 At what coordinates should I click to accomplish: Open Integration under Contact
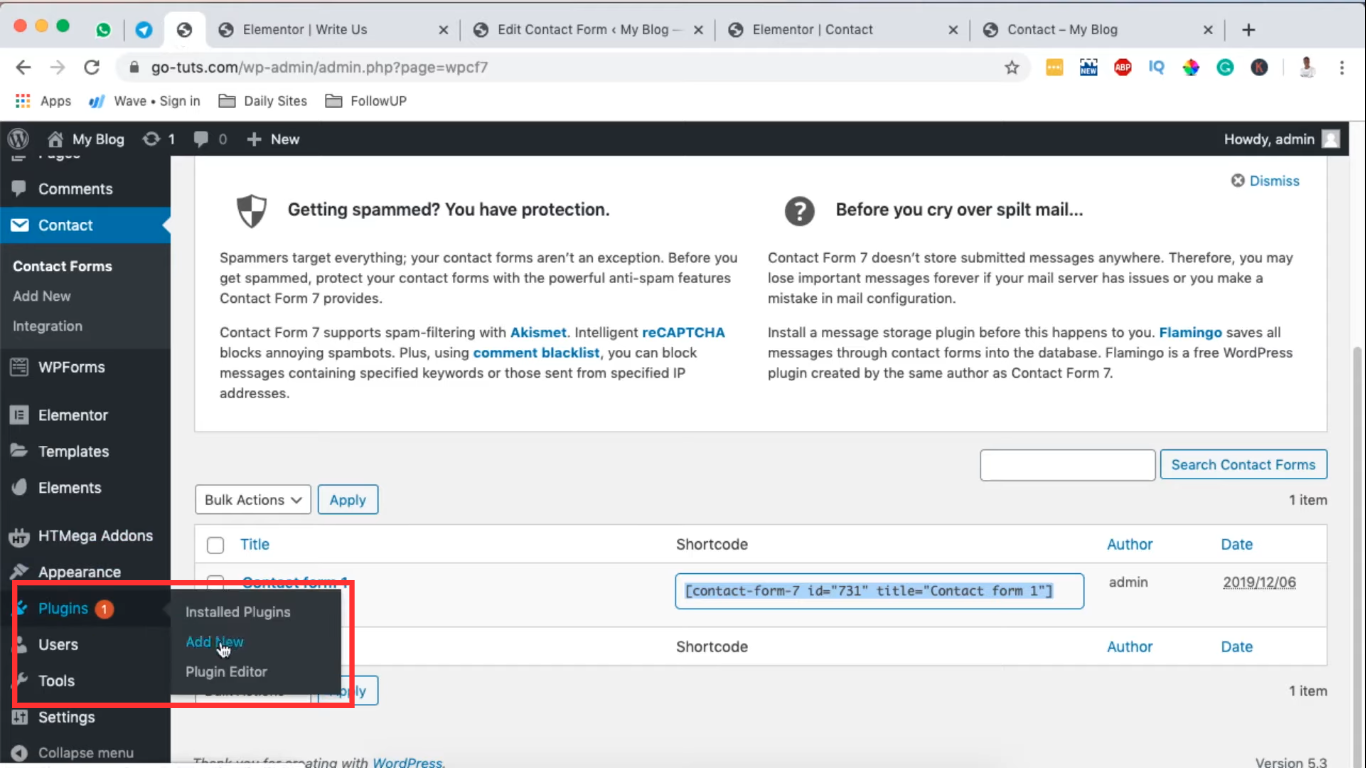[x=47, y=326]
